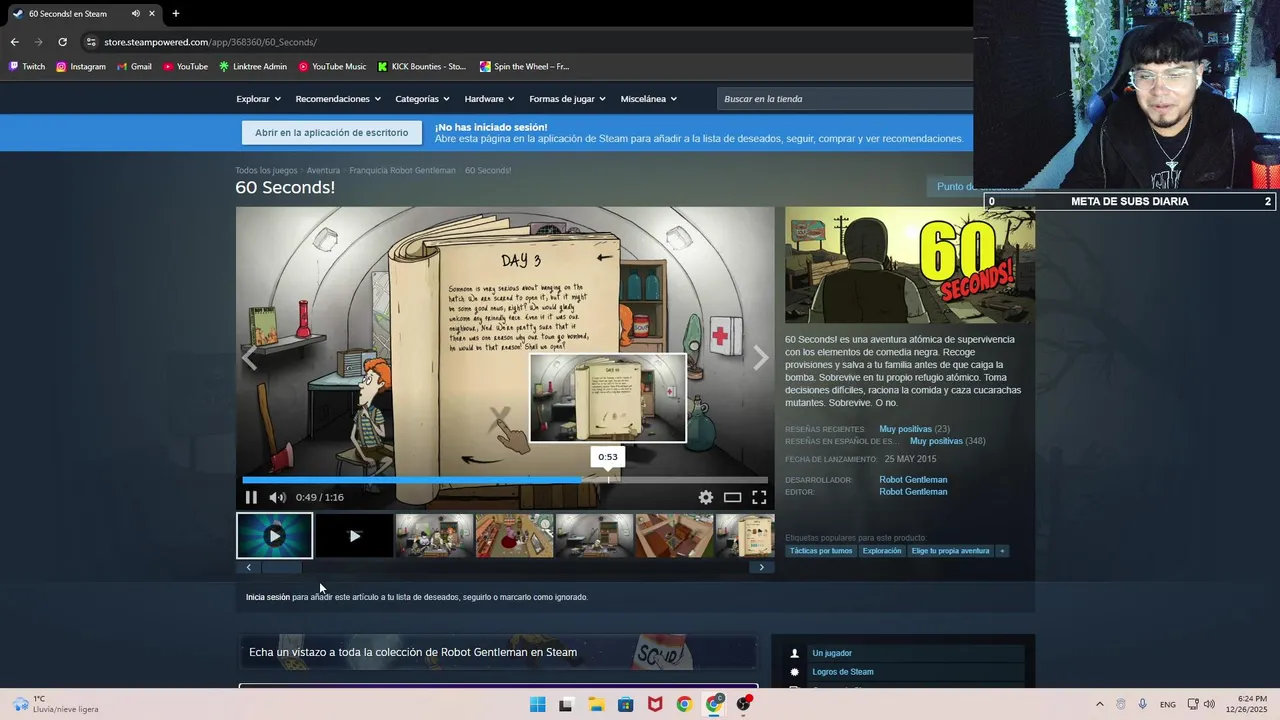Screen dimensions: 1280x720
Task: Open the KICK Bounties bookmark
Action: [421, 67]
